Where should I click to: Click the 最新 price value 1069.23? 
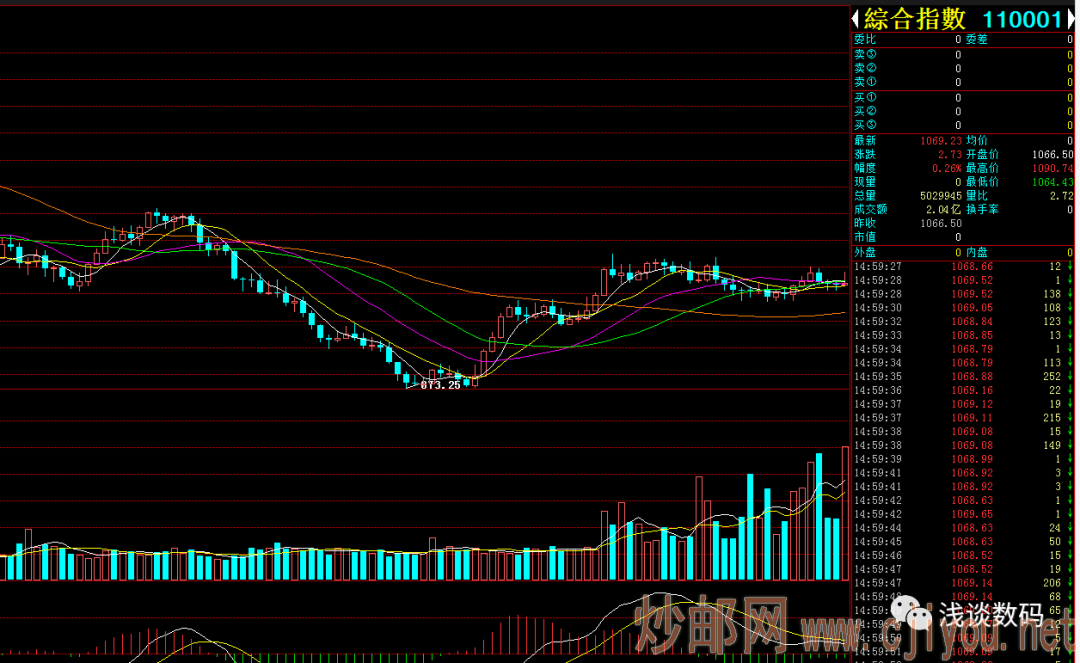940,141
